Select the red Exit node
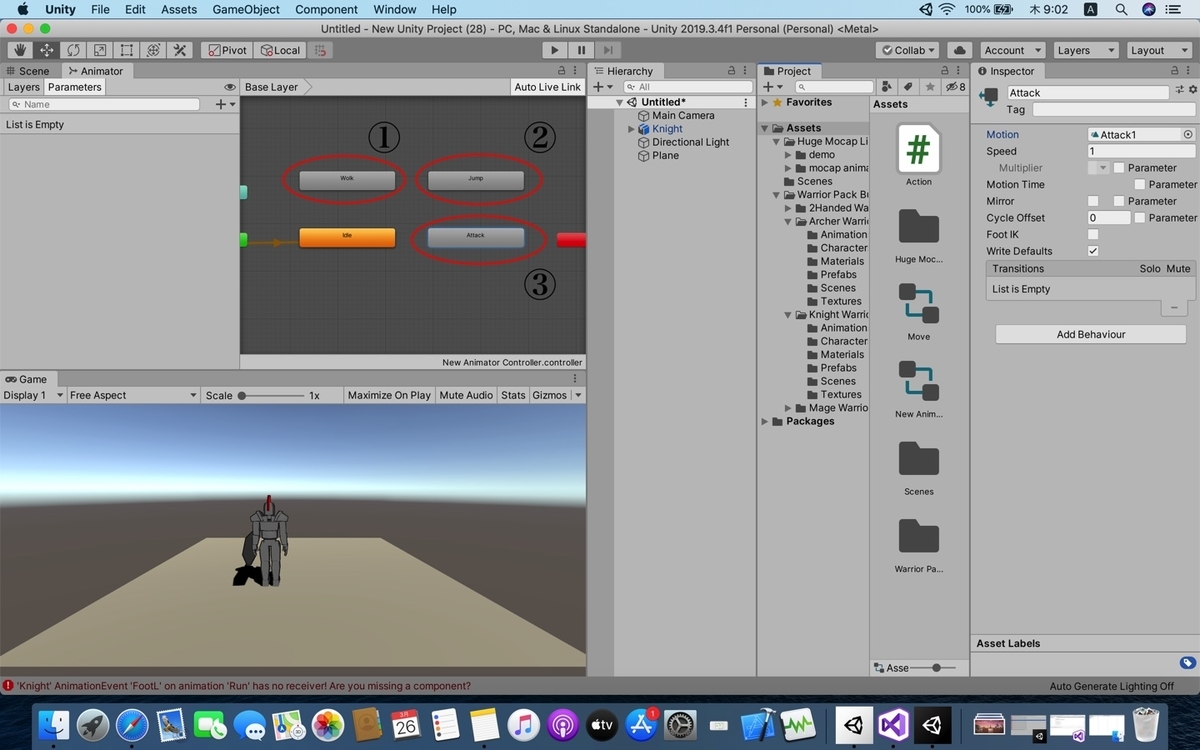This screenshot has height=750, width=1200. (571, 240)
